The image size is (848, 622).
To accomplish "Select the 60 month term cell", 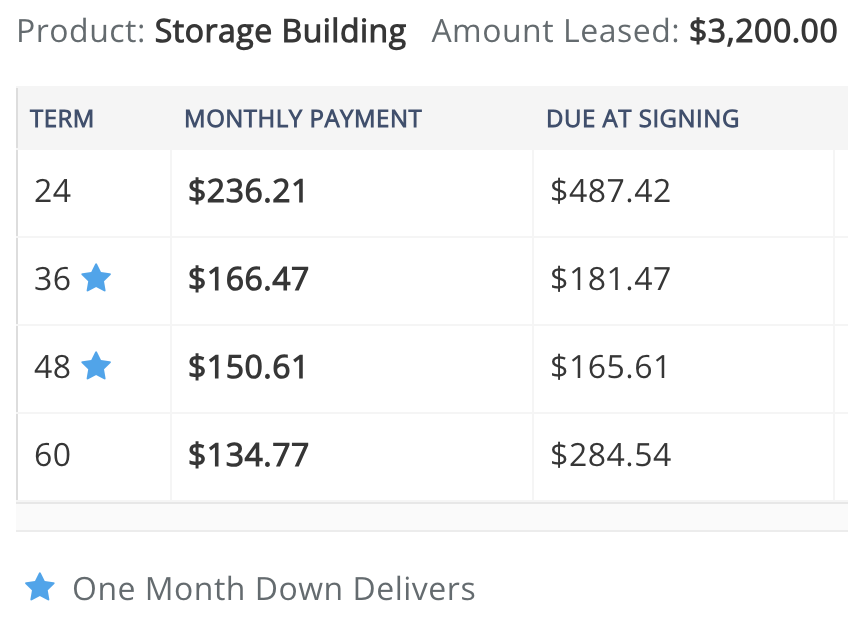I will point(53,455).
